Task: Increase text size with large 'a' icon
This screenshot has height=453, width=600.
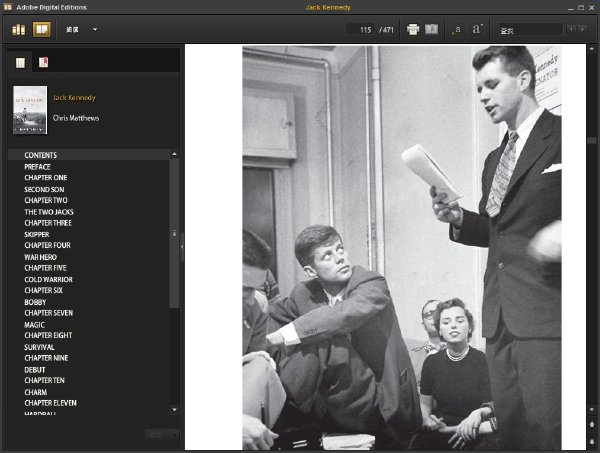Action: 477,29
